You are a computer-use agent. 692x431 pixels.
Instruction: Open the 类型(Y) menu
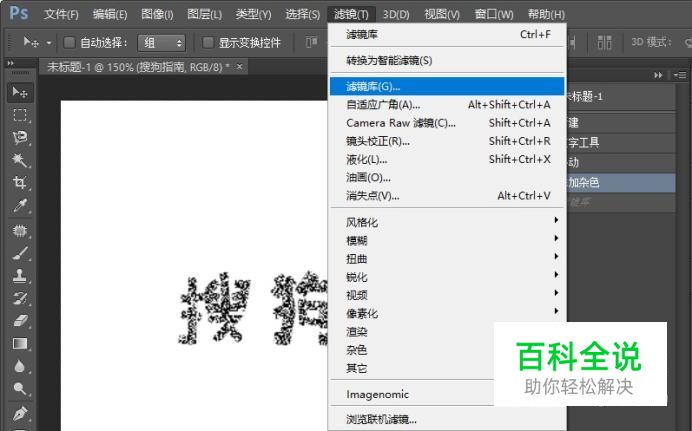[x=253, y=14]
